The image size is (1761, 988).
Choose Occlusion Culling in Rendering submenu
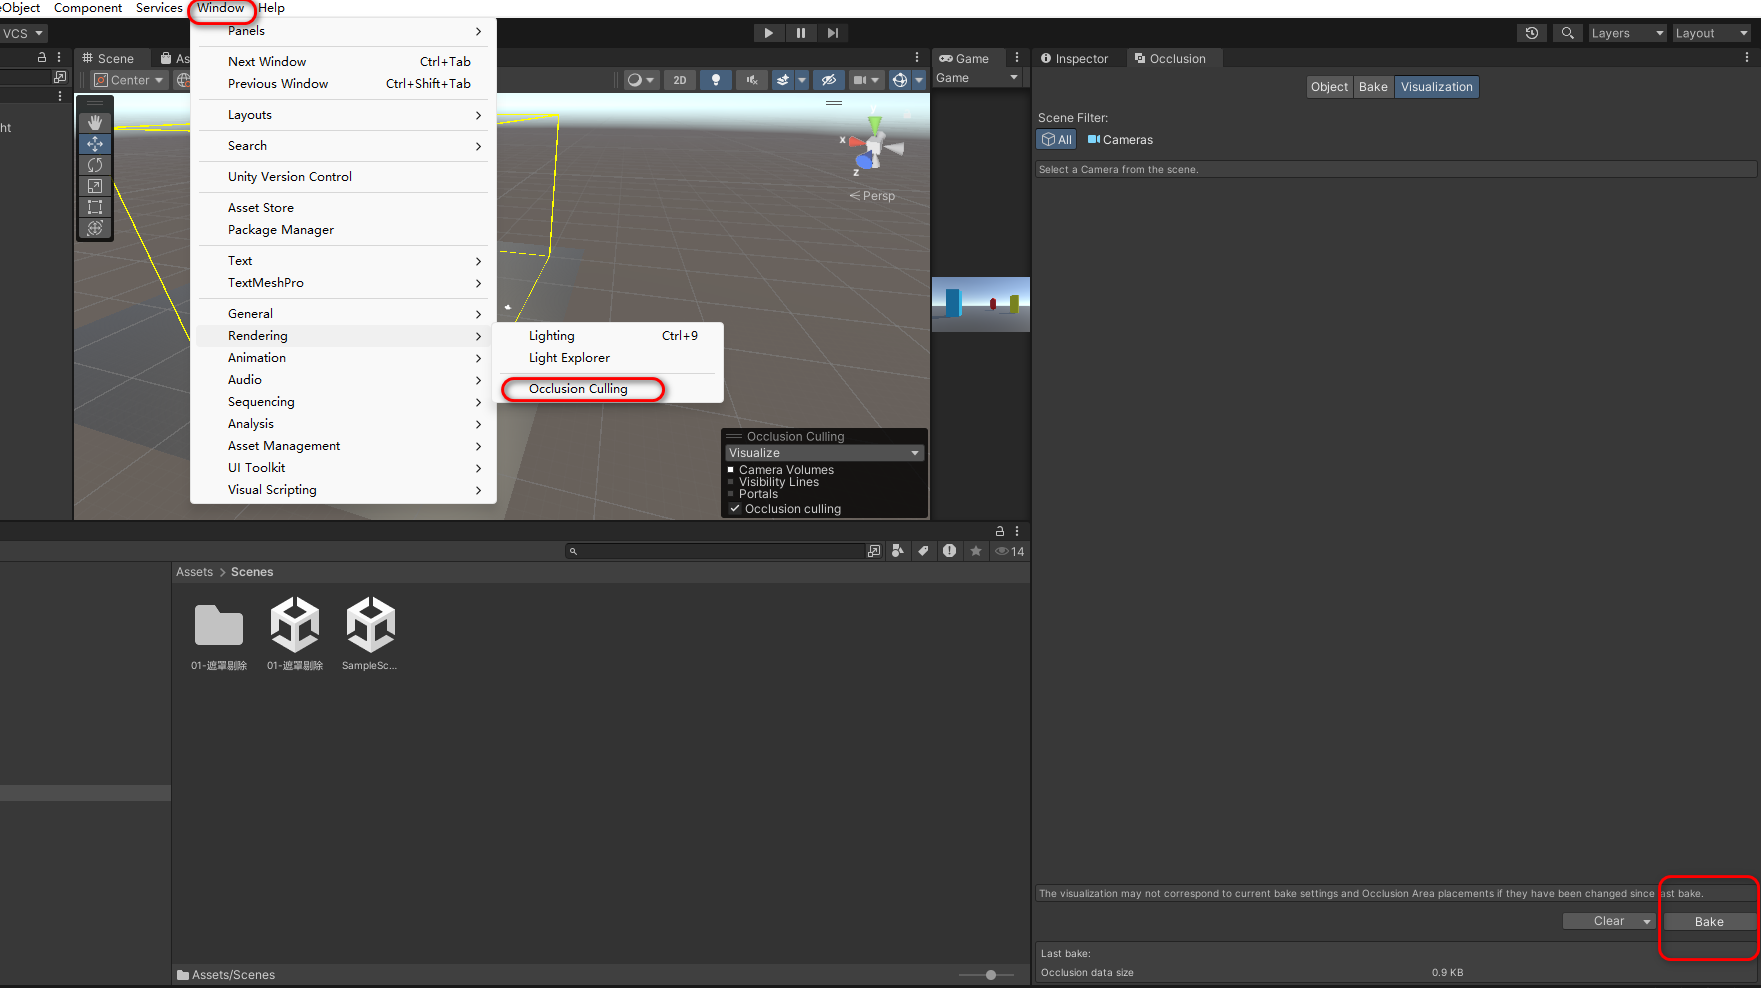point(607,389)
